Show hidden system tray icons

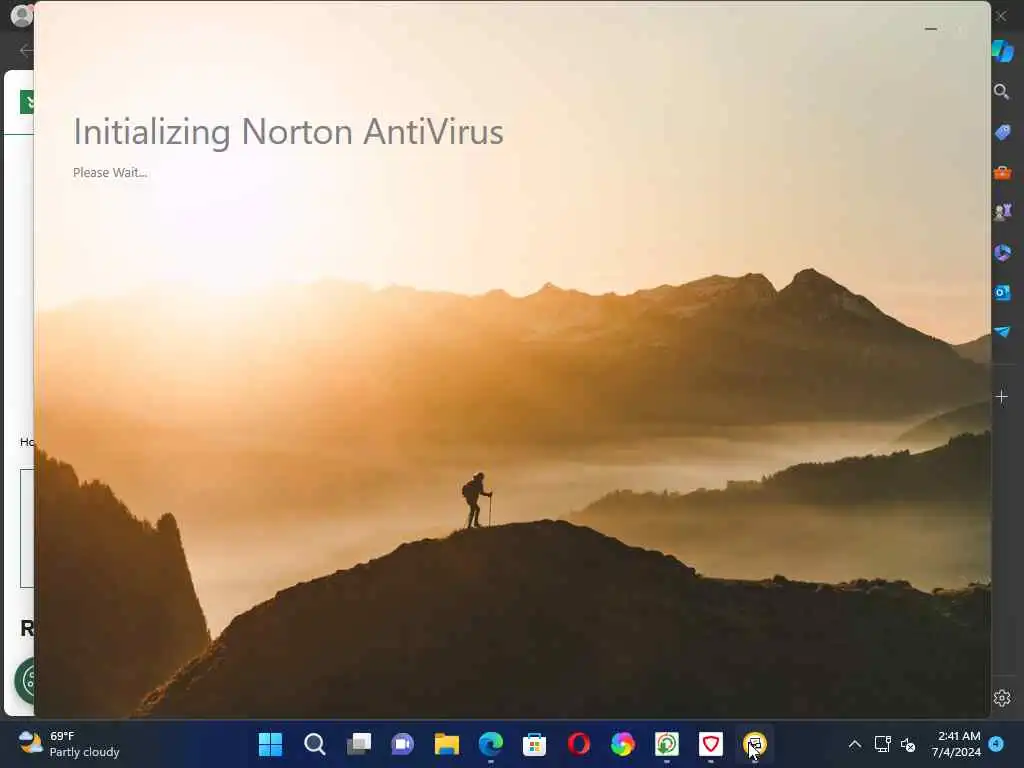854,744
